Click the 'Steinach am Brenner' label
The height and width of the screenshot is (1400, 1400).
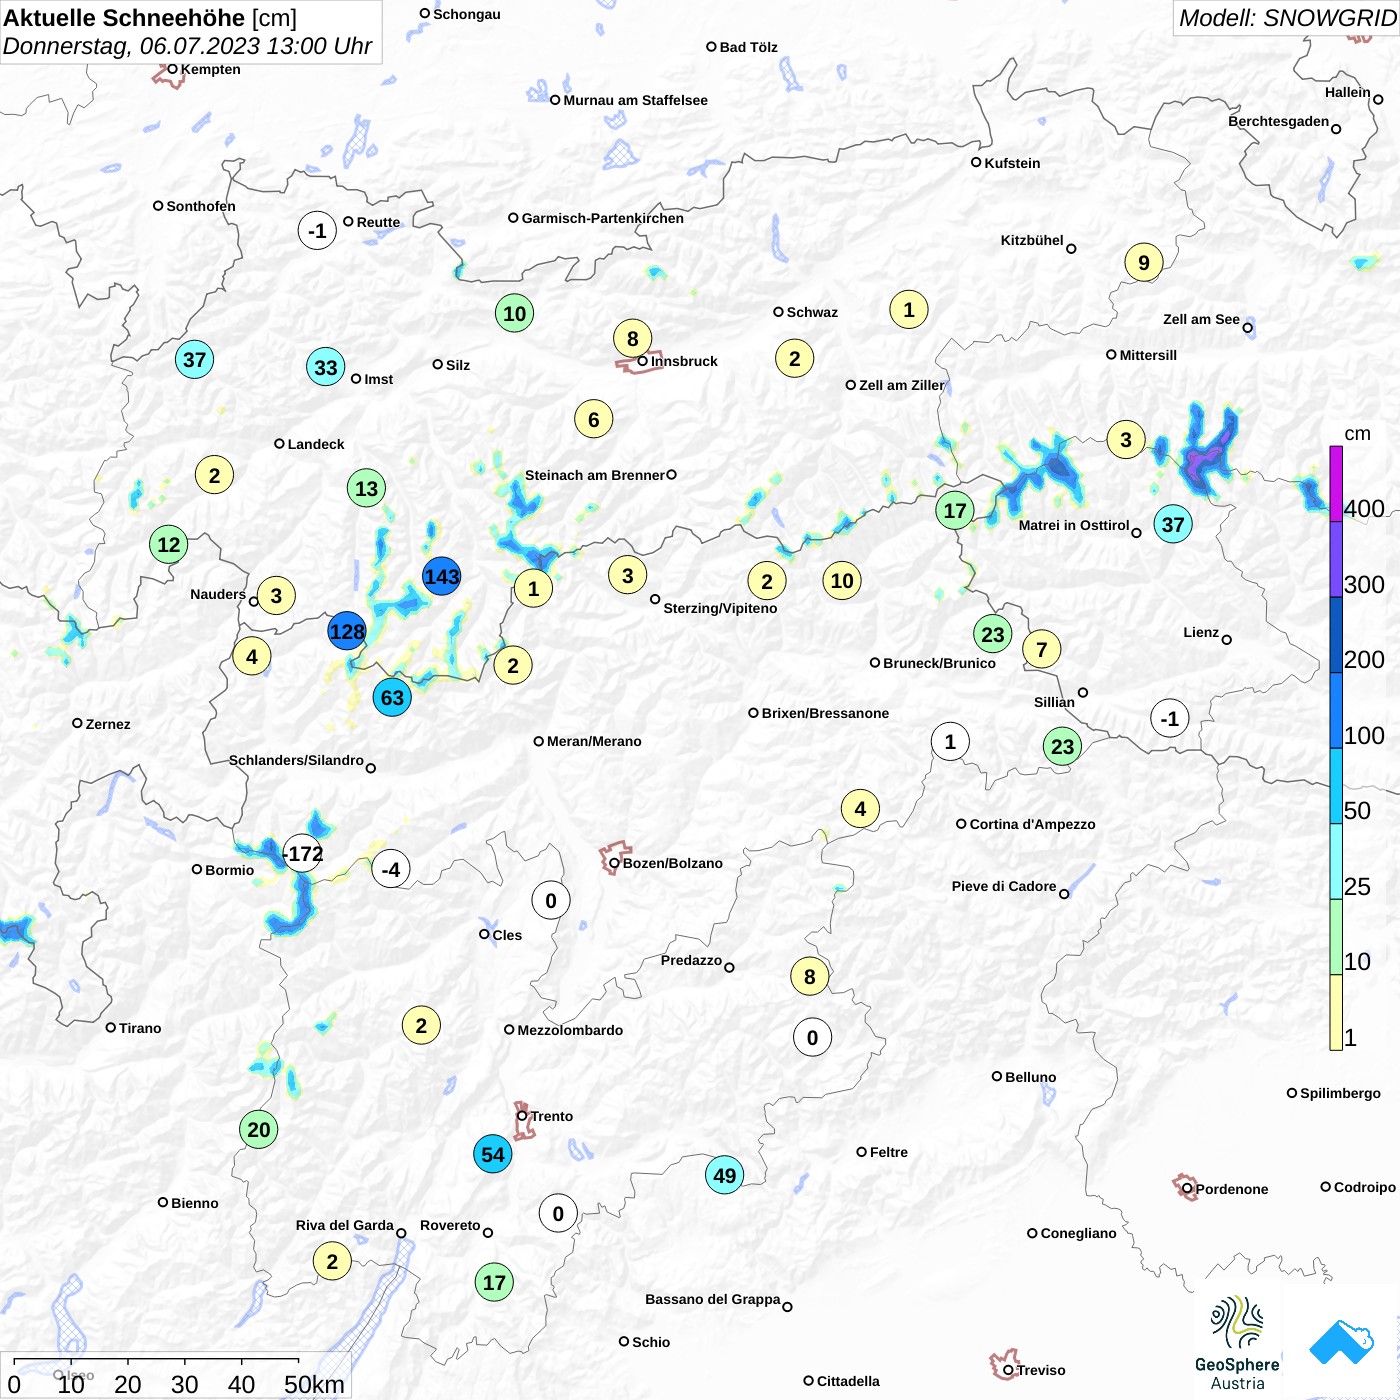point(595,475)
